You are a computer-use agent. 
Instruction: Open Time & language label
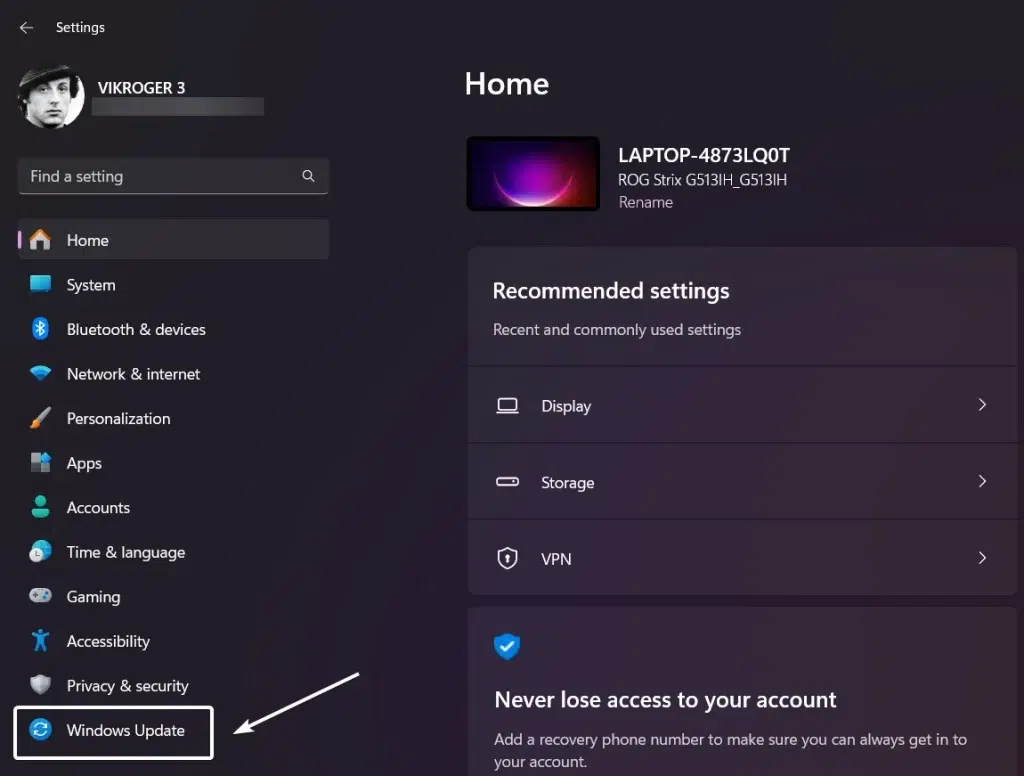click(x=126, y=553)
